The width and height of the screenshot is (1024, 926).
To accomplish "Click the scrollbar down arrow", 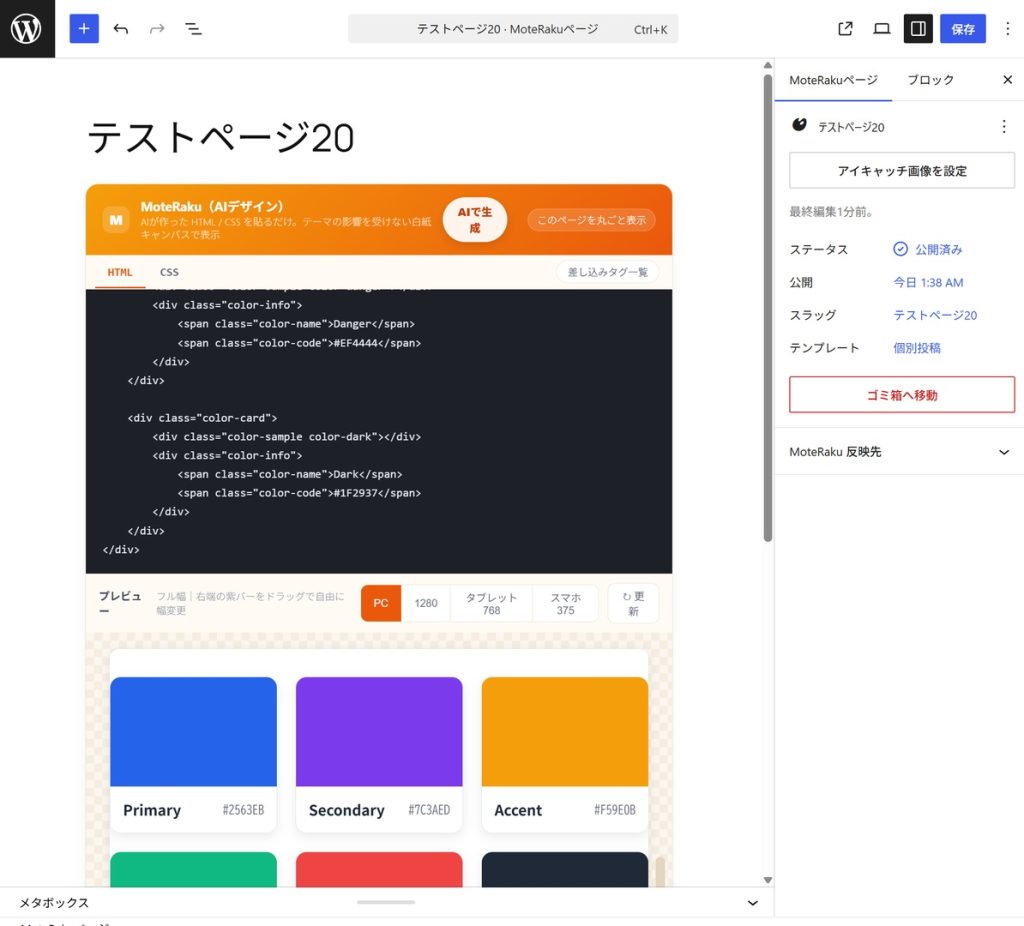I will (767, 880).
